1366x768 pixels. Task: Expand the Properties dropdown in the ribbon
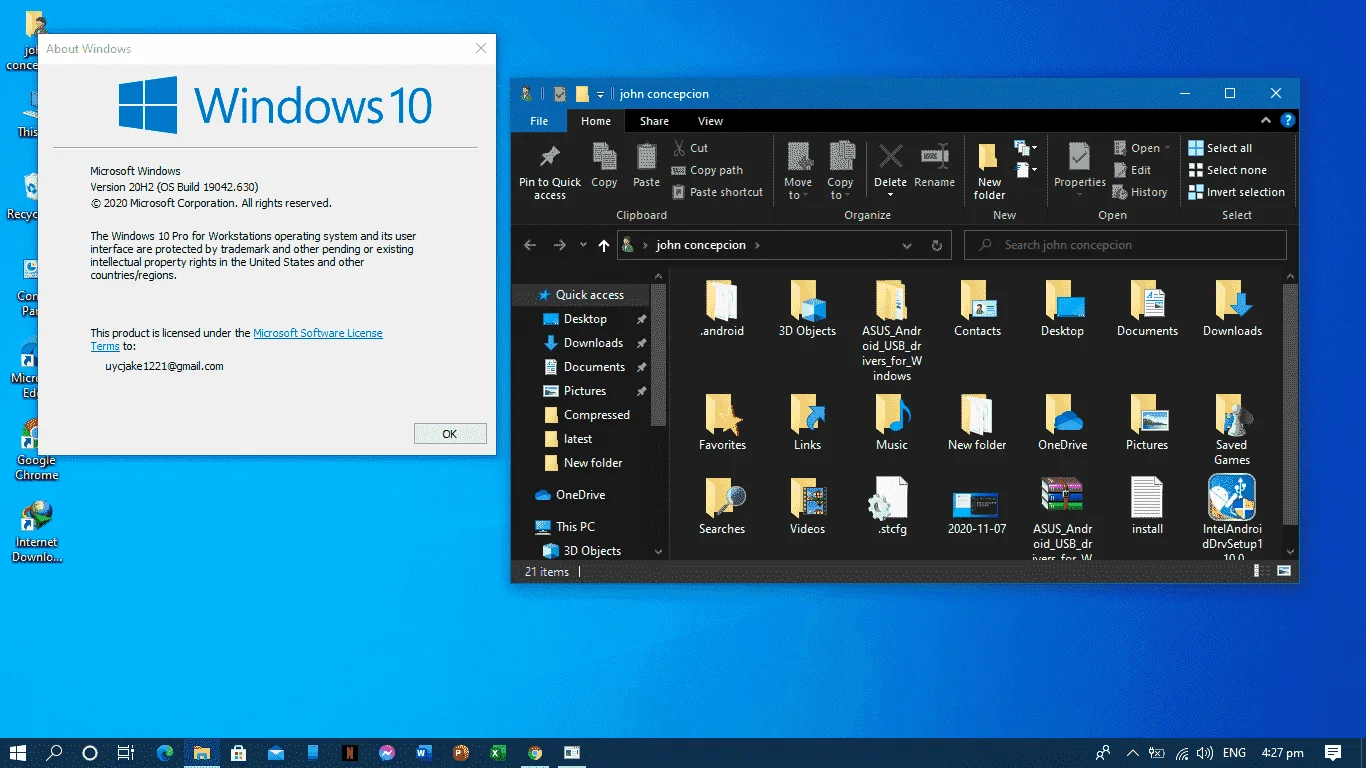tap(1079, 194)
